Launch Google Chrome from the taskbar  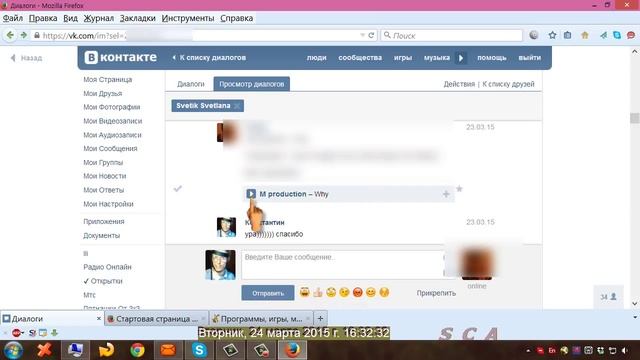(x=137, y=350)
